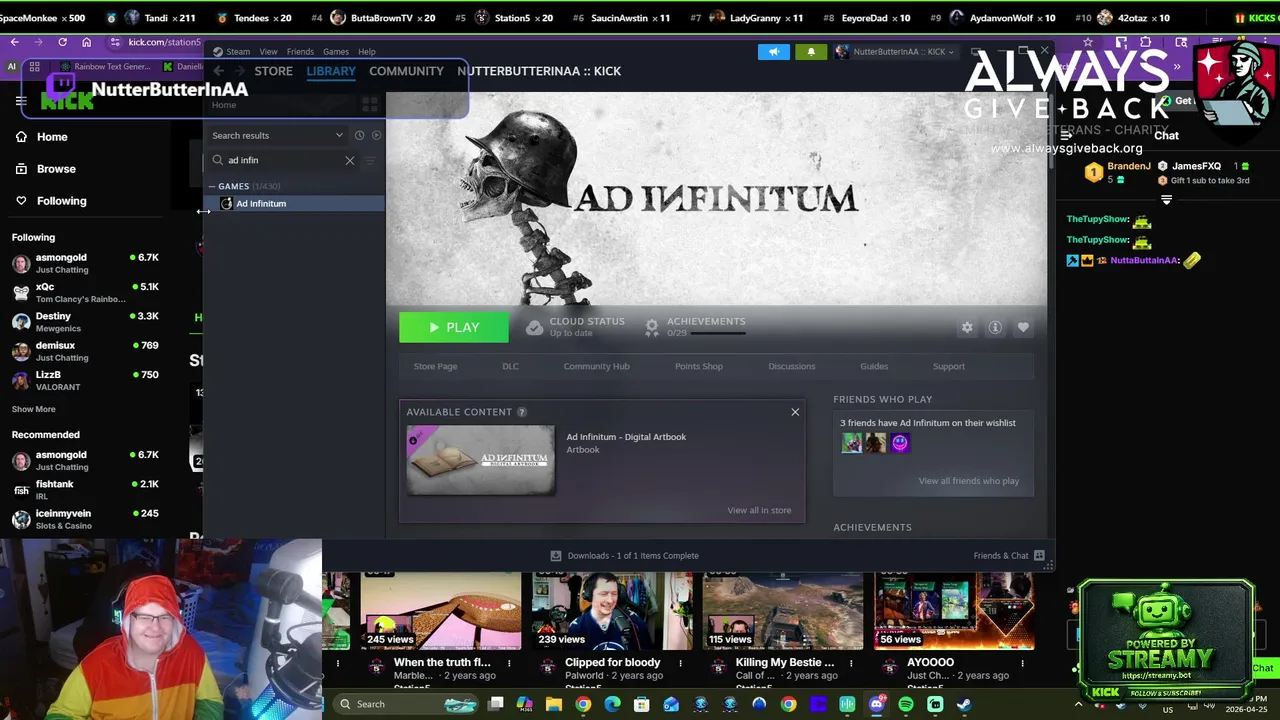The width and height of the screenshot is (1280, 720).
Task: Add to favorites with the heart icon
Action: tap(1023, 327)
